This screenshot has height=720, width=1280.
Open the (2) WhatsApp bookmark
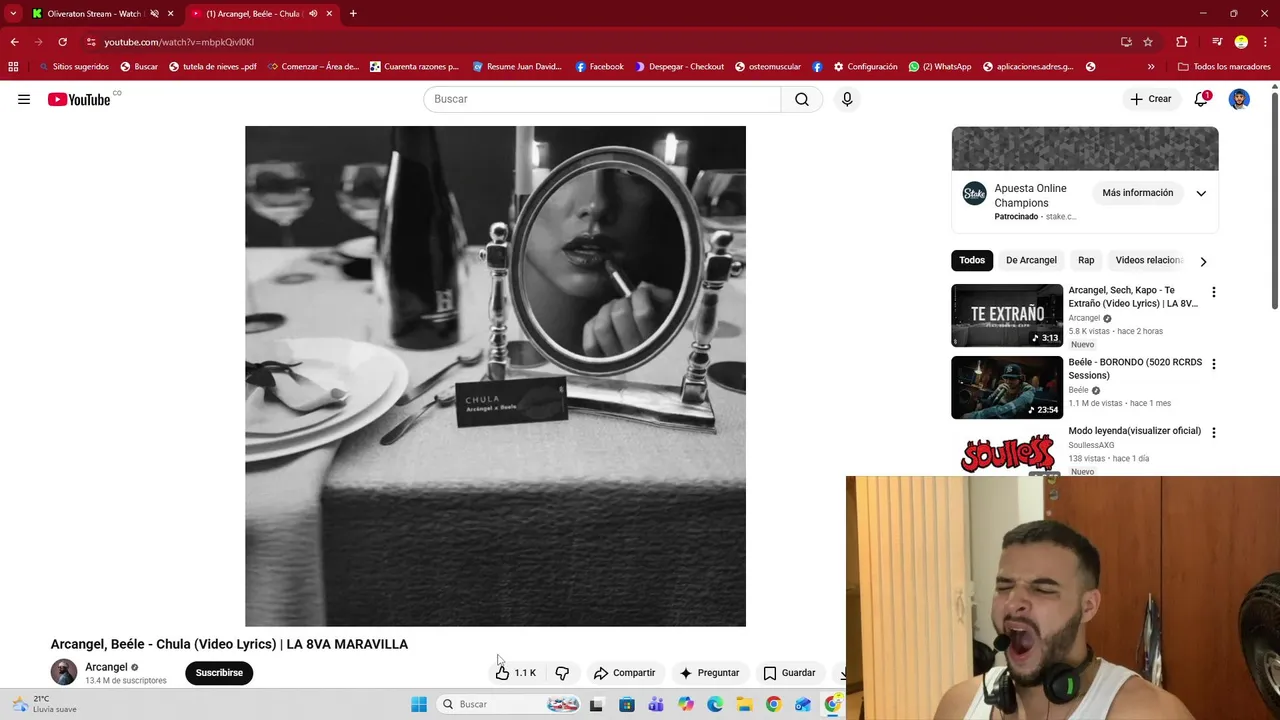coord(940,67)
